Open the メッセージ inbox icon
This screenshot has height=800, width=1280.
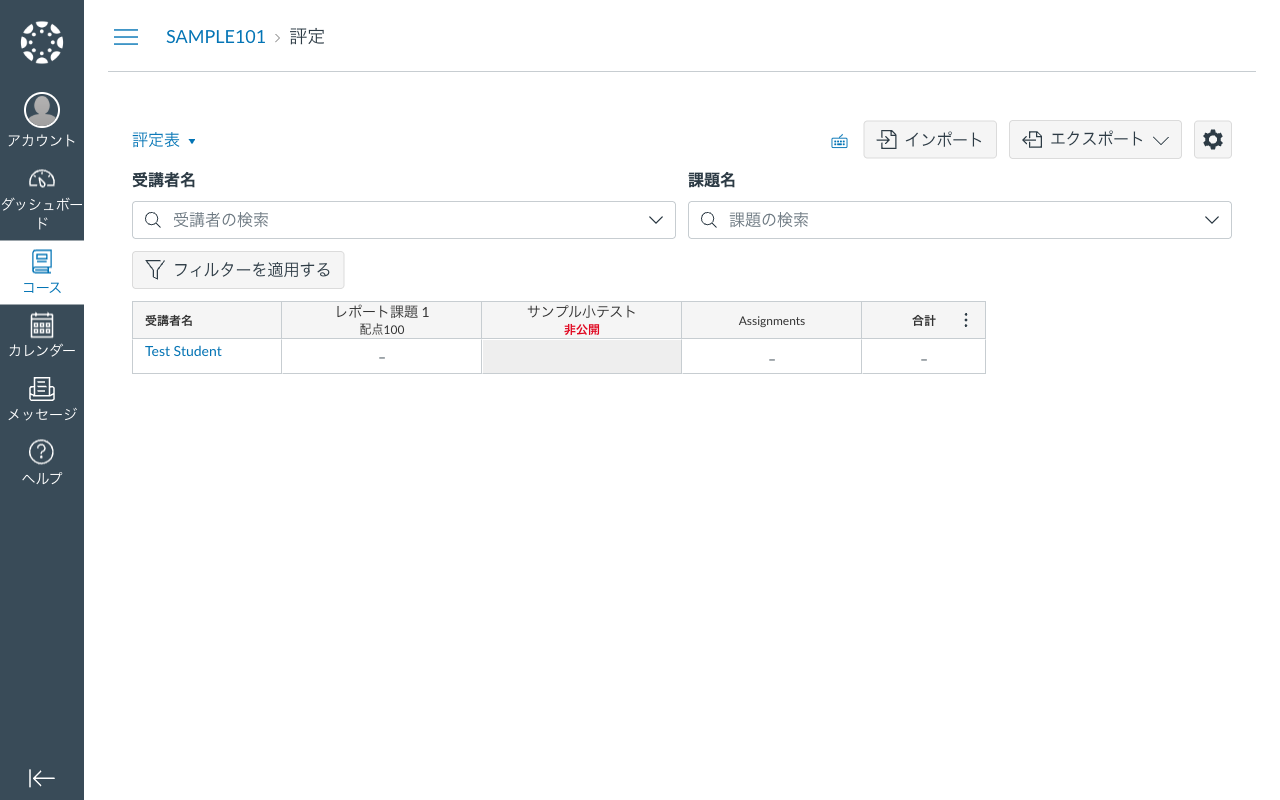pos(41,397)
